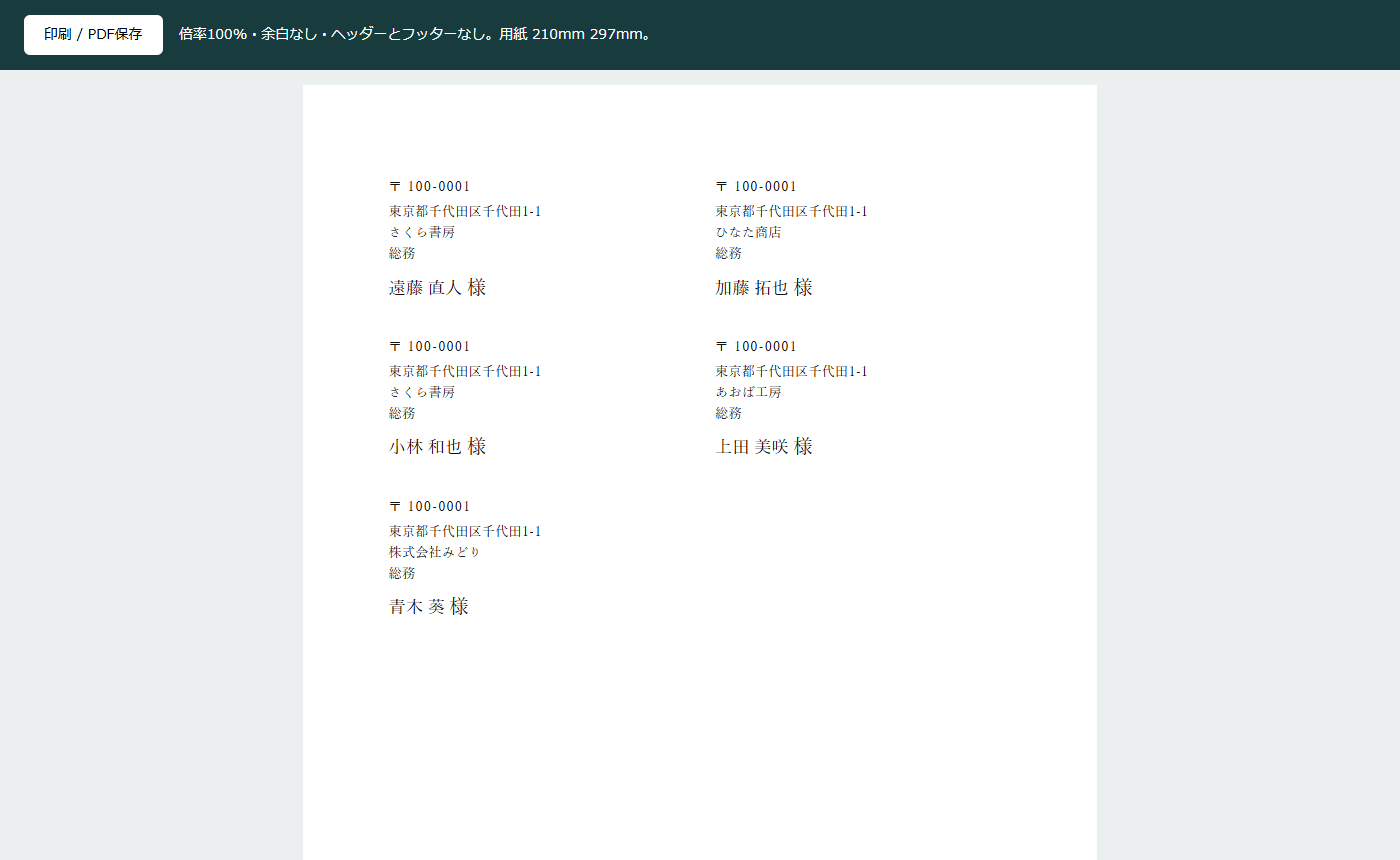Image resolution: width=1400 pixels, height=860 pixels.
Task: Select the name 加藤 拓也 様
Action: (764, 288)
